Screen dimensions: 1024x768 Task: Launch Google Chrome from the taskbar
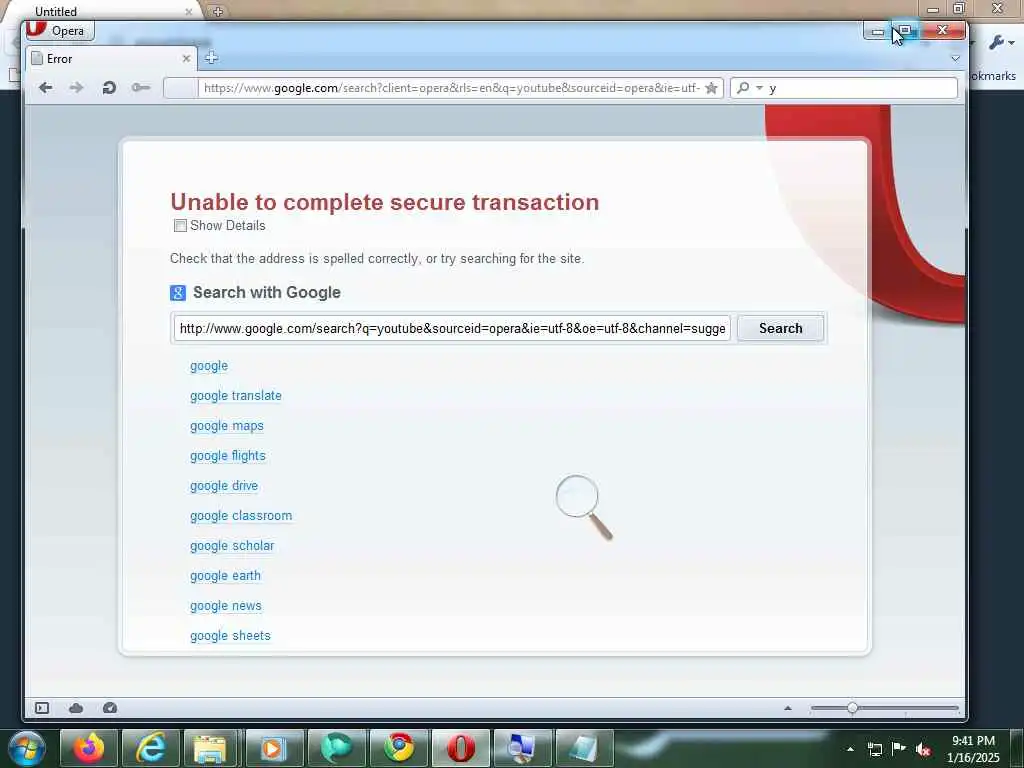[398, 748]
